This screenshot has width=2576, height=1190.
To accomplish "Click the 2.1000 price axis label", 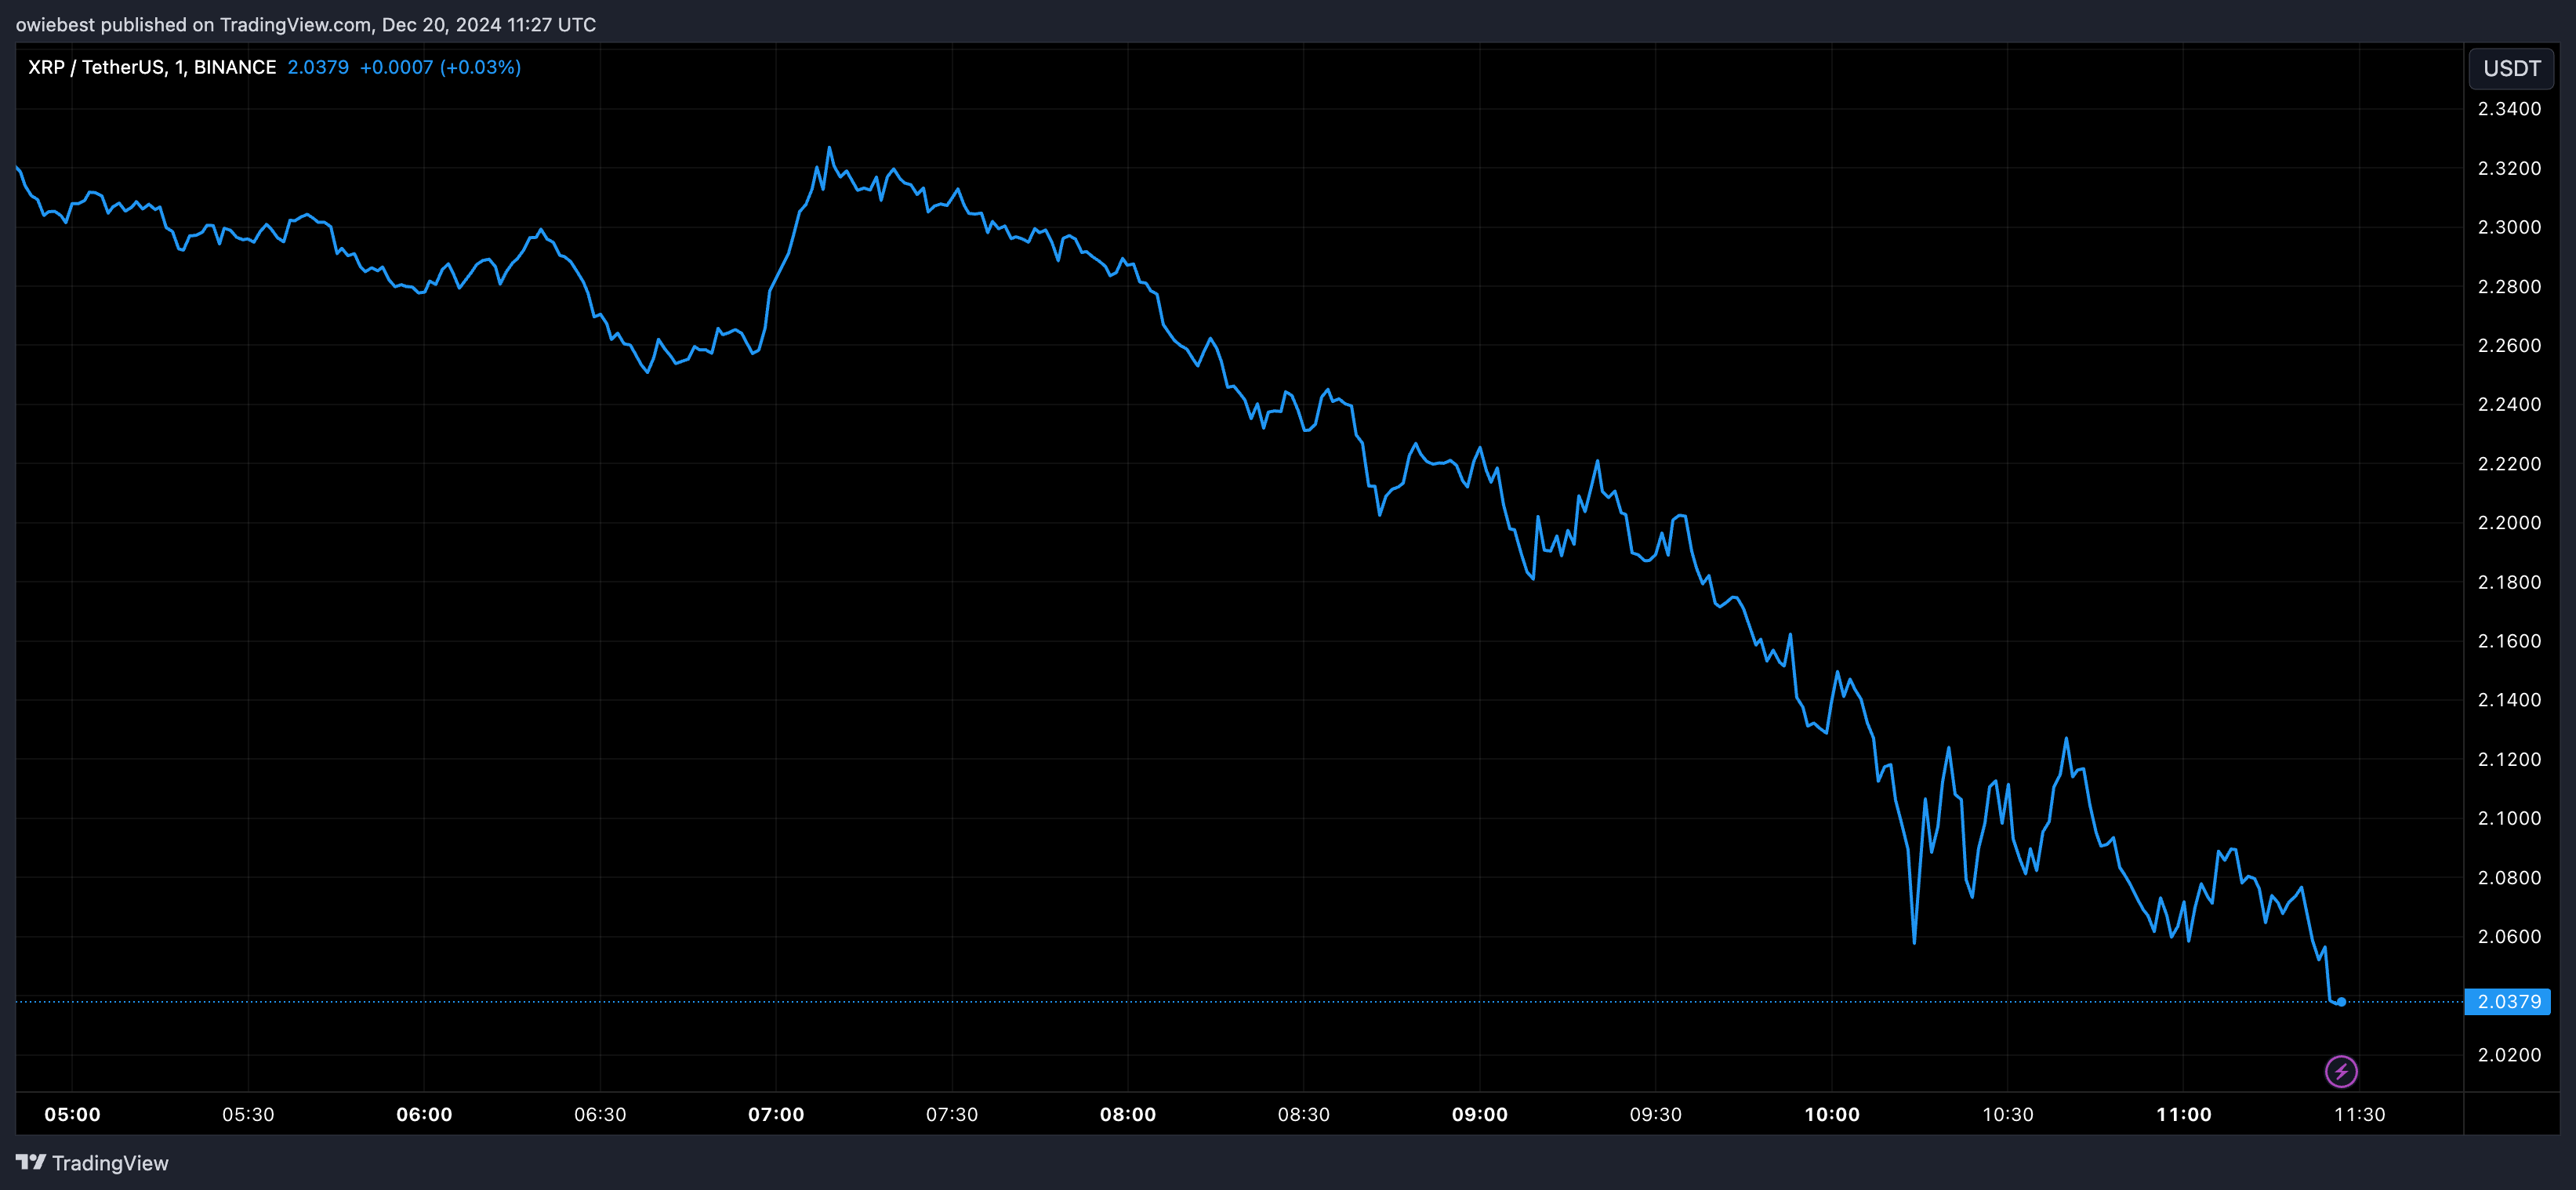I will coord(2509,818).
